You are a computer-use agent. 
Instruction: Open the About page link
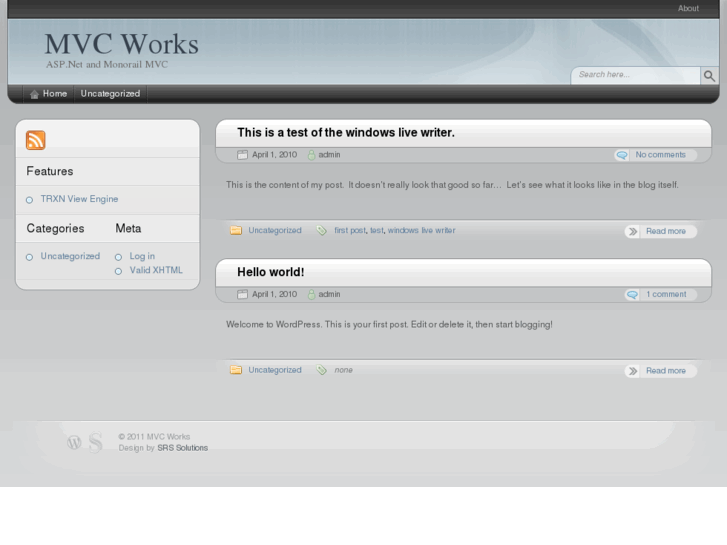688,8
